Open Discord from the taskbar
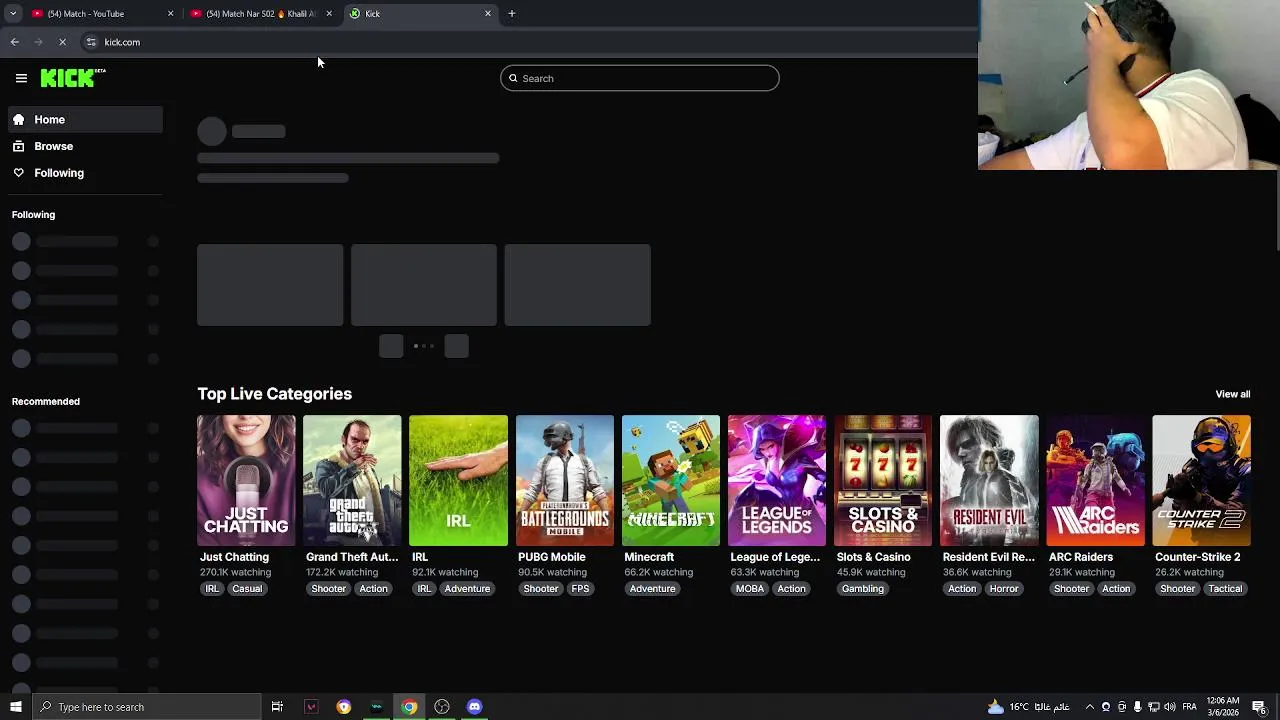The image size is (1280, 720). coord(474,707)
